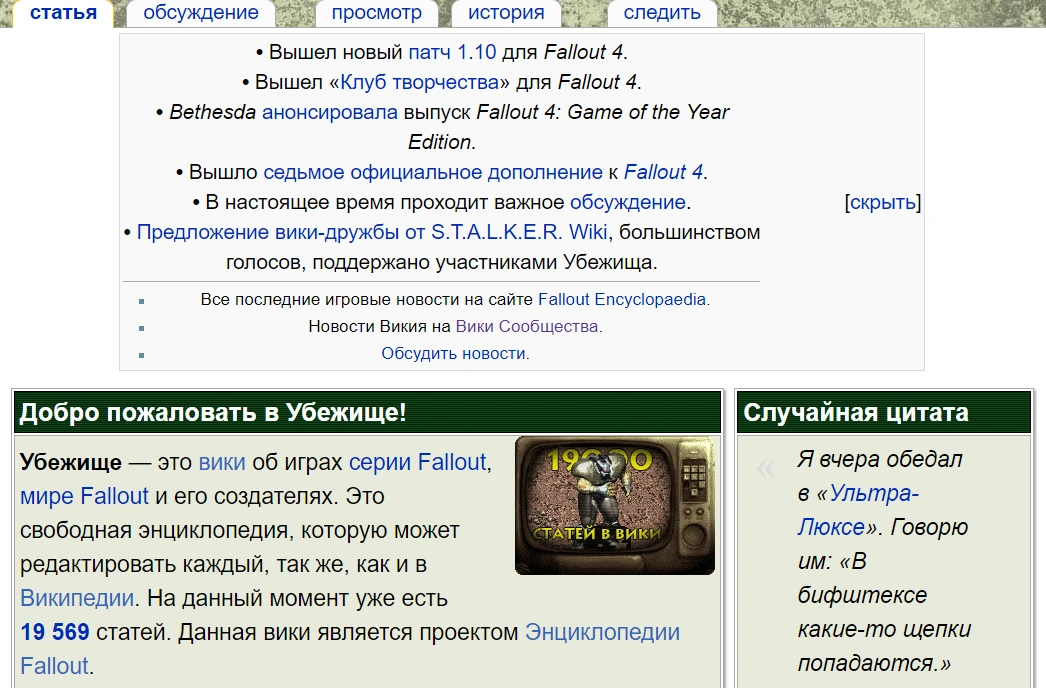The width and height of the screenshot is (1046, 688).
Task: Click the TV thumbnail «статей в вики»
Action: pos(614,505)
